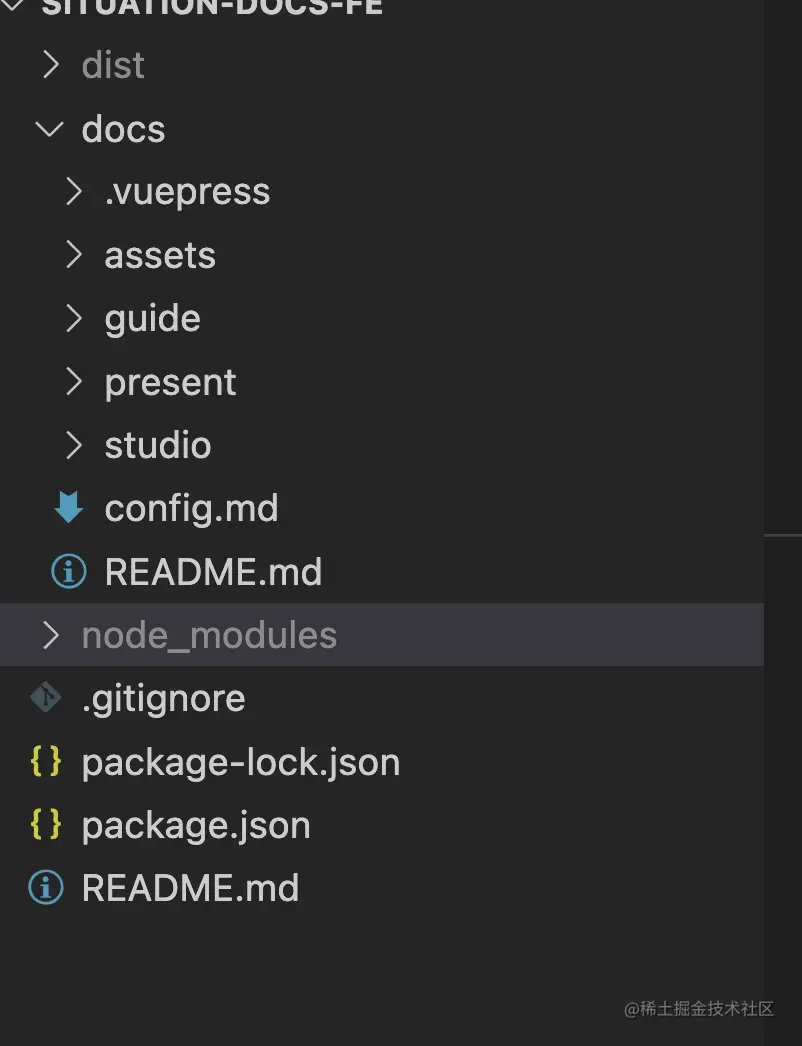The image size is (802, 1046).
Task: Click the braces icon beside package-lock.json
Action: pyautogui.click(x=46, y=762)
